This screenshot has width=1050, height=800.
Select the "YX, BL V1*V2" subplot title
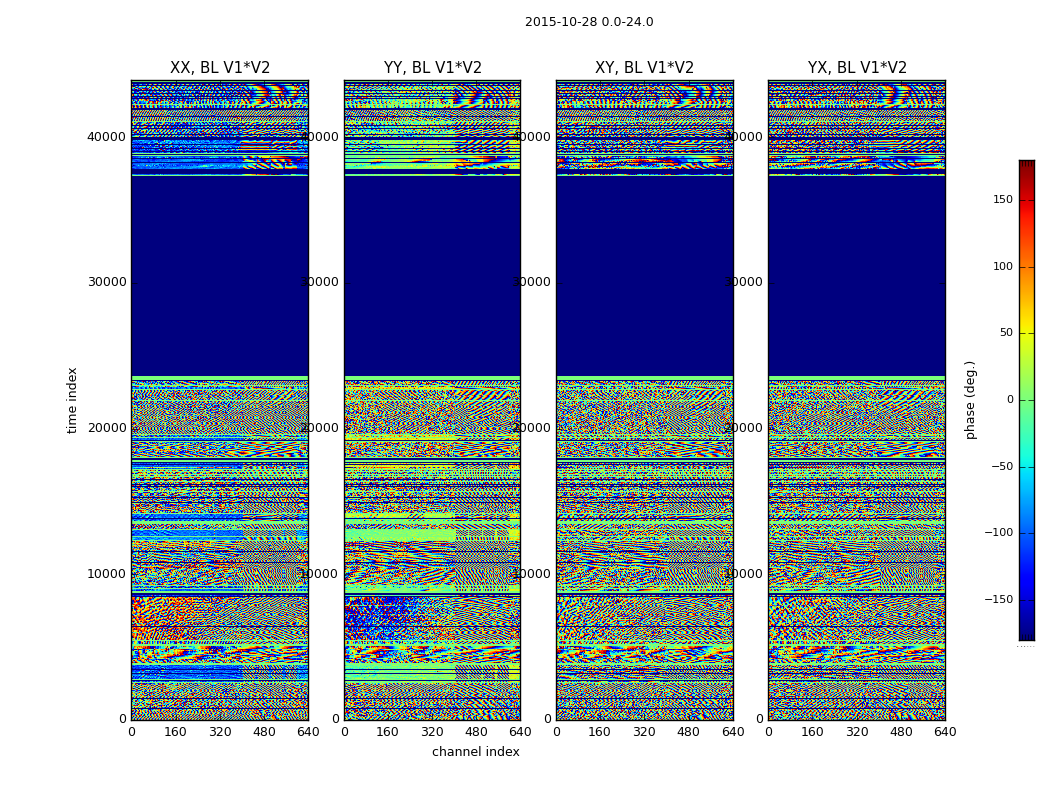[857, 68]
